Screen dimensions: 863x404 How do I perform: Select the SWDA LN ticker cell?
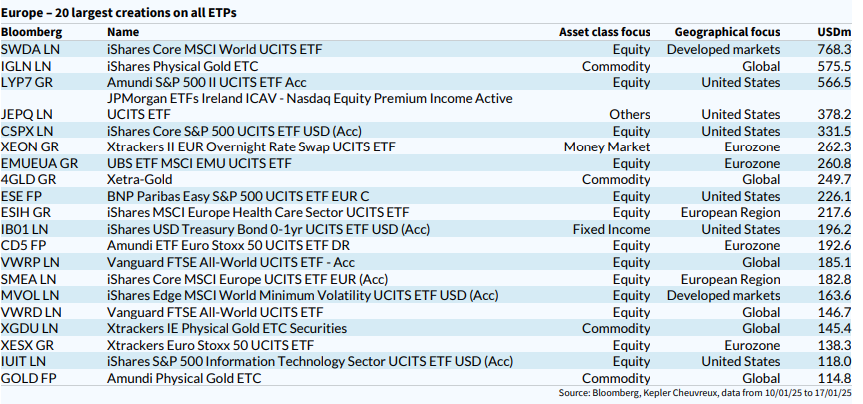pyautogui.click(x=28, y=49)
